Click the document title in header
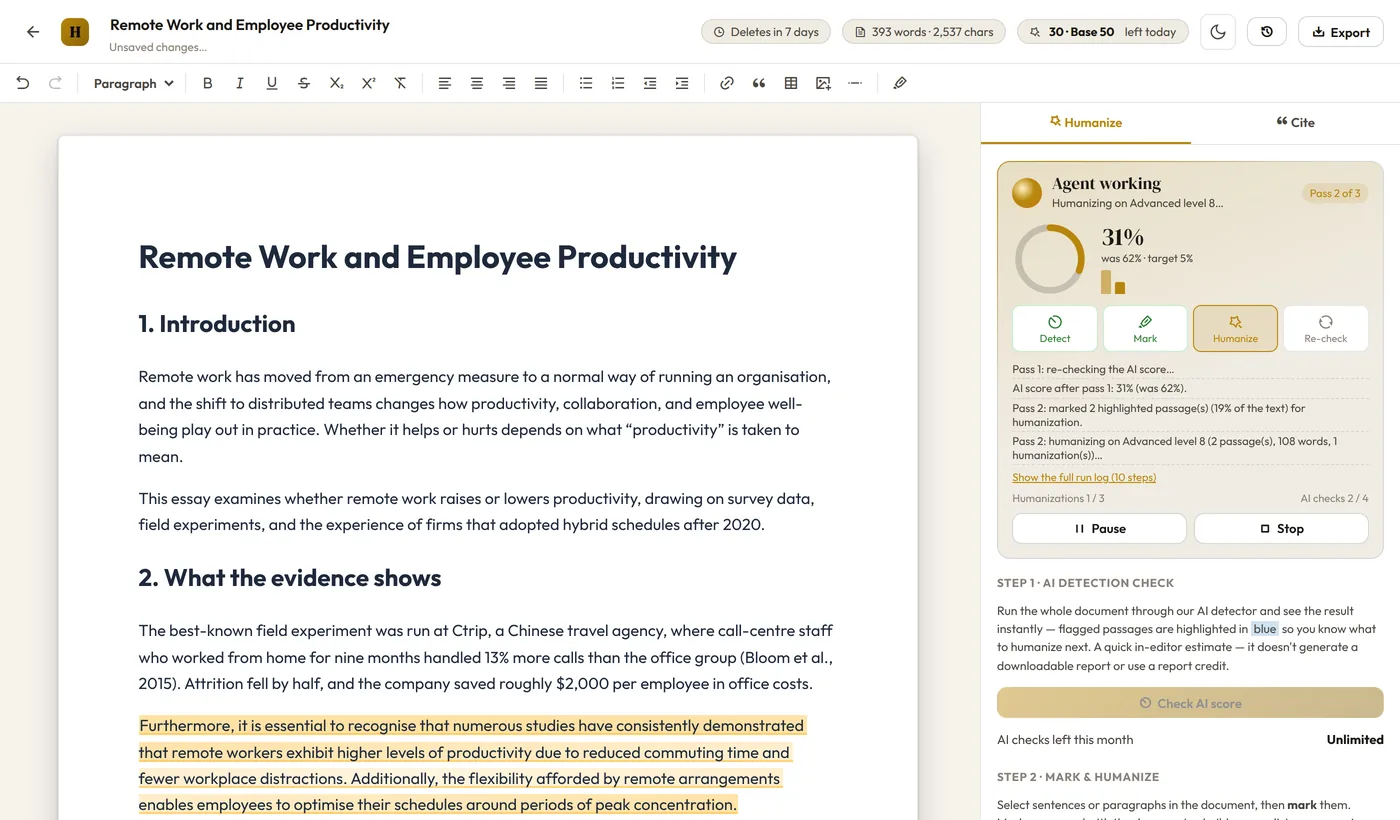This screenshot has height=820, width=1400. [250, 25]
